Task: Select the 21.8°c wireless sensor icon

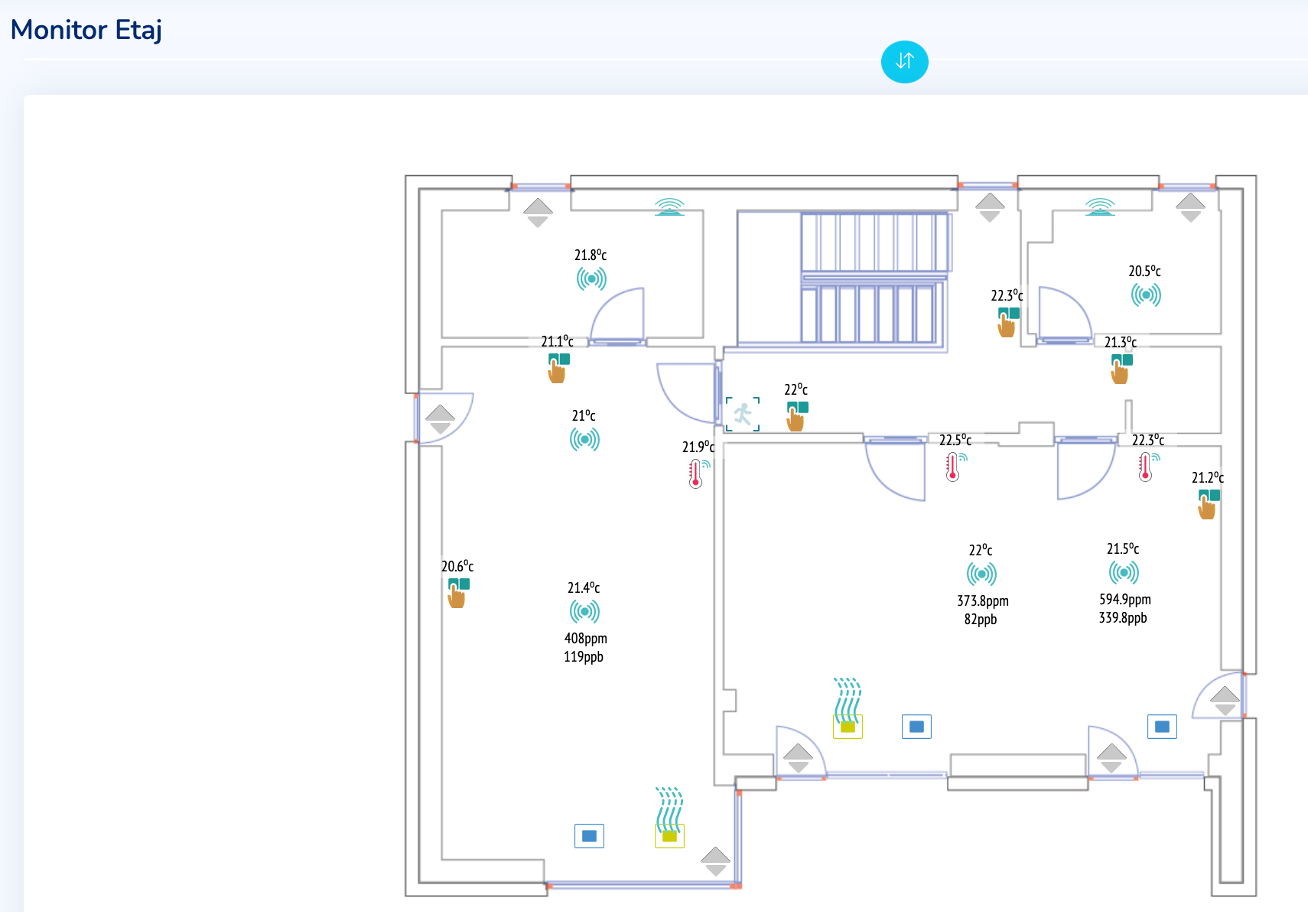Action: pyautogui.click(x=591, y=278)
